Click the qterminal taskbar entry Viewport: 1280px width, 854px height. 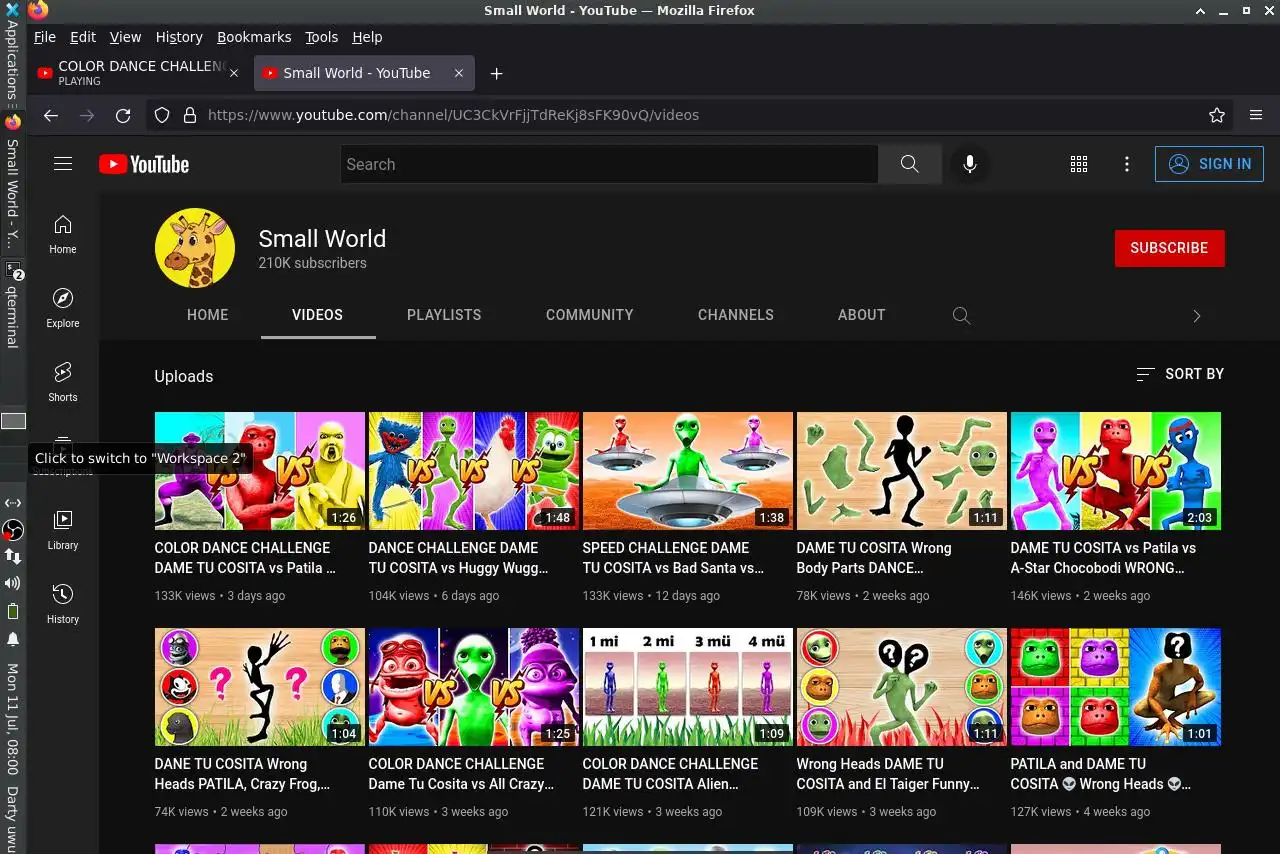[x=13, y=305]
